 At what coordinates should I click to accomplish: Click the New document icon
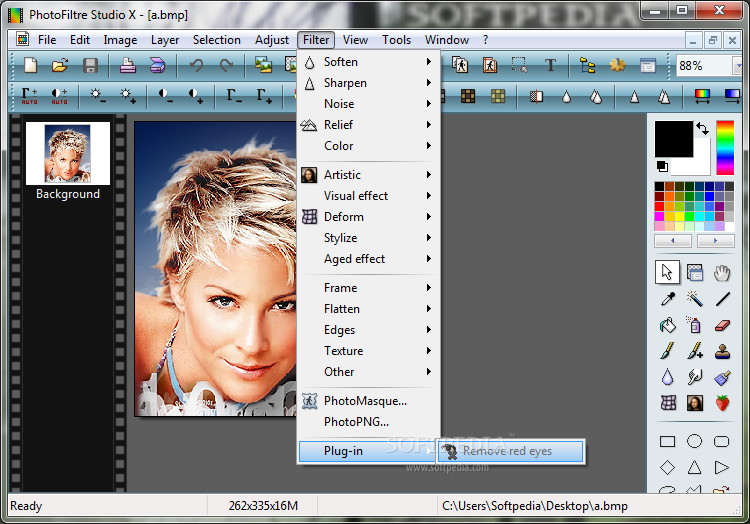click(x=31, y=65)
